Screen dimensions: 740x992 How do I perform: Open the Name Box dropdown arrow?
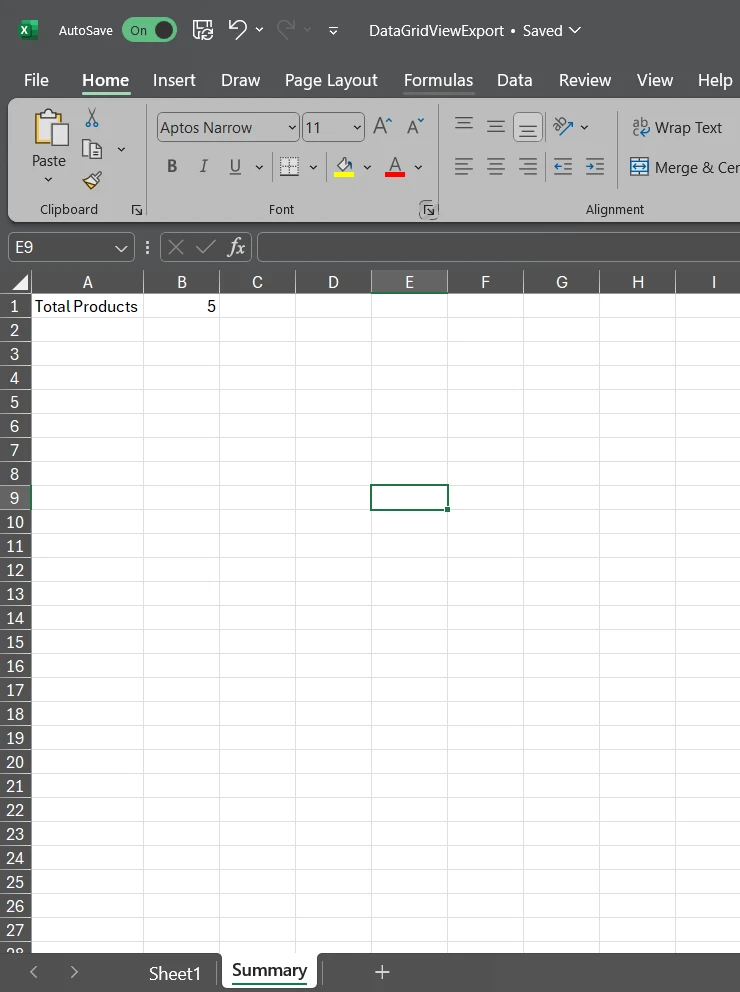(122, 247)
